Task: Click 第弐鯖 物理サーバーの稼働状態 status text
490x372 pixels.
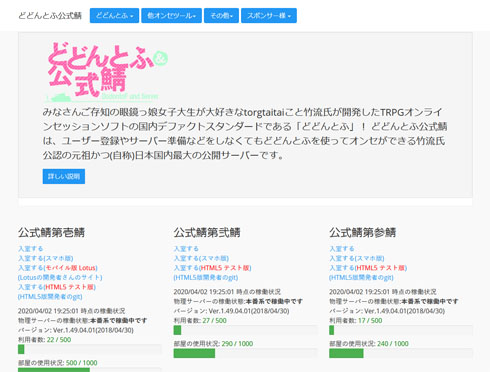Action: [238, 301]
